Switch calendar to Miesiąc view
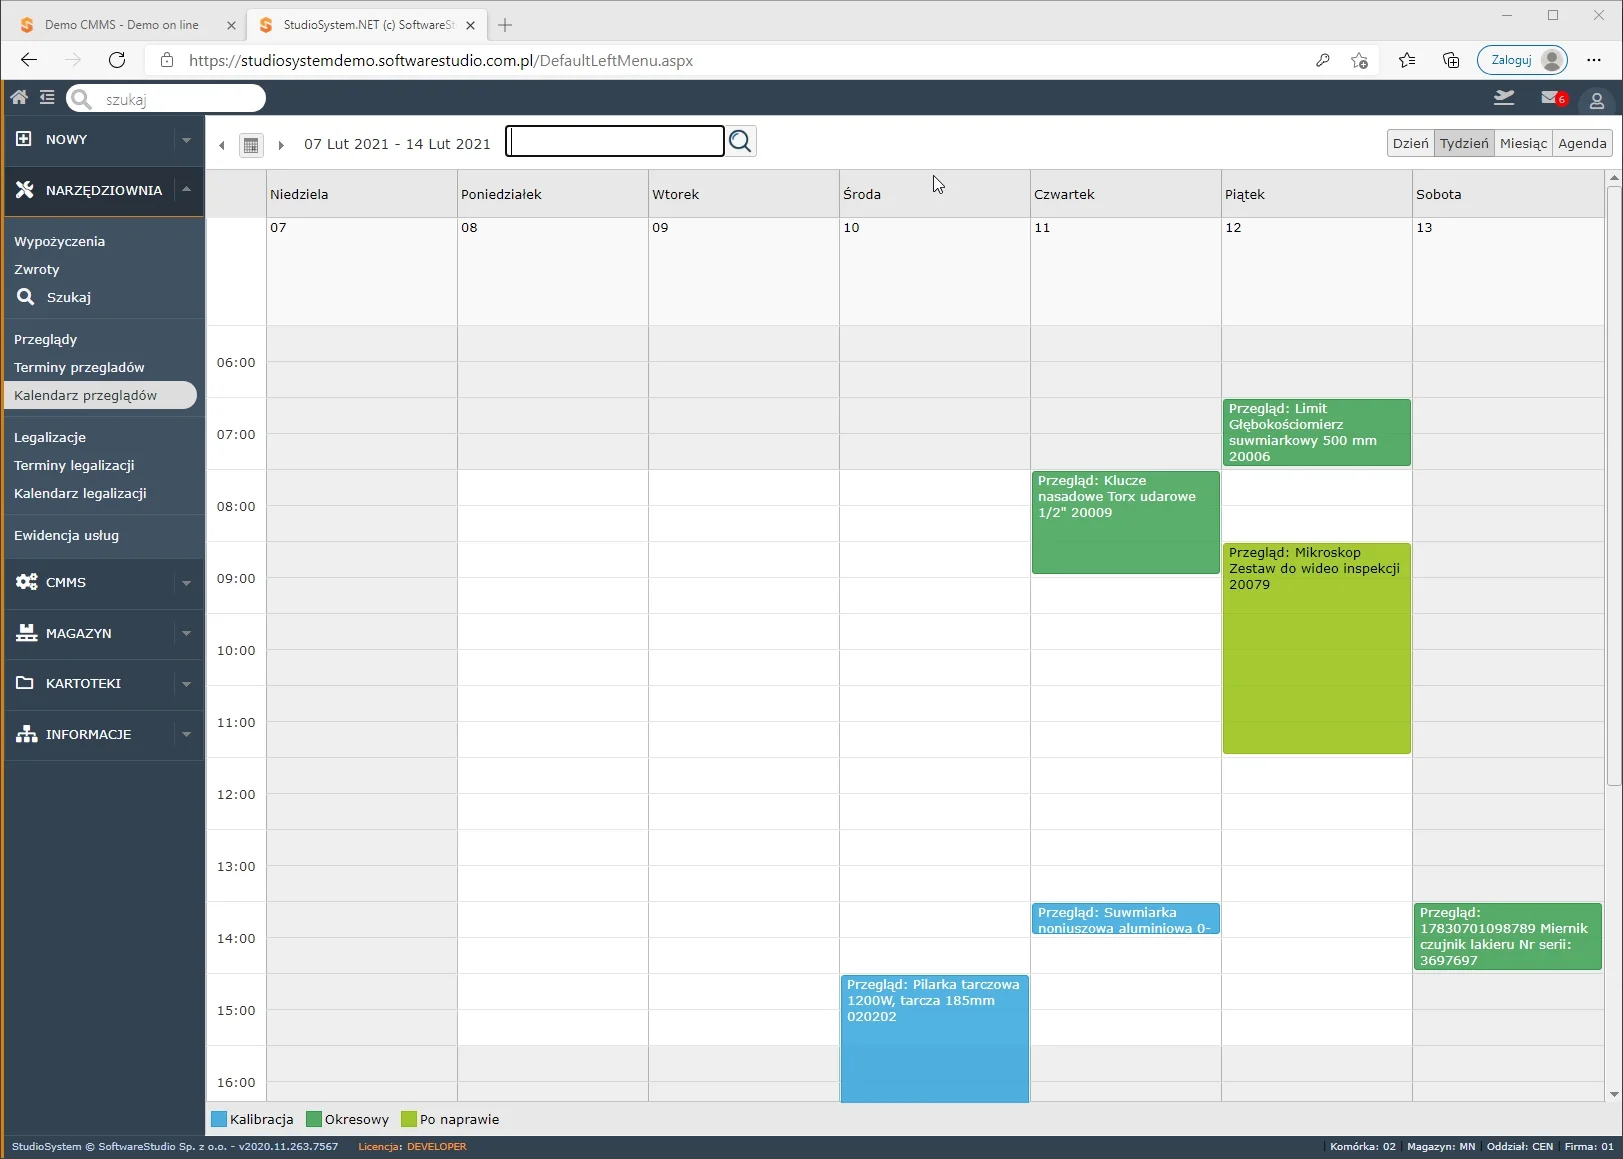 coord(1522,143)
